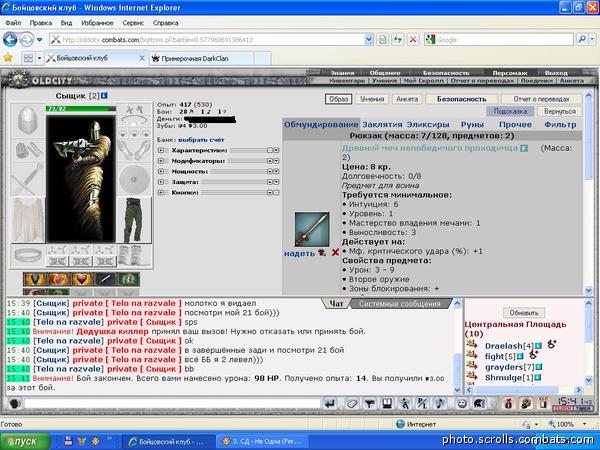Click the dark blade ability icon
This screenshot has height=450, width=600.
[x=105, y=279]
